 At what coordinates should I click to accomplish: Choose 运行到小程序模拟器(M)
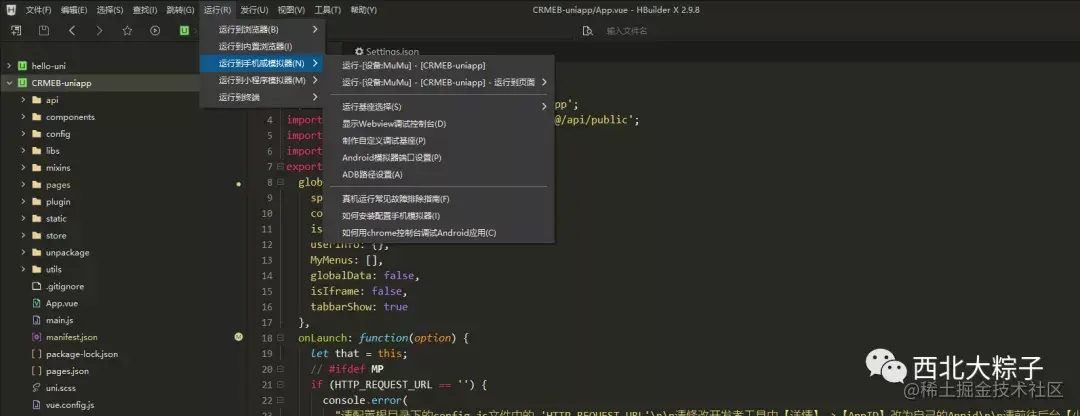pyautogui.click(x=262, y=81)
